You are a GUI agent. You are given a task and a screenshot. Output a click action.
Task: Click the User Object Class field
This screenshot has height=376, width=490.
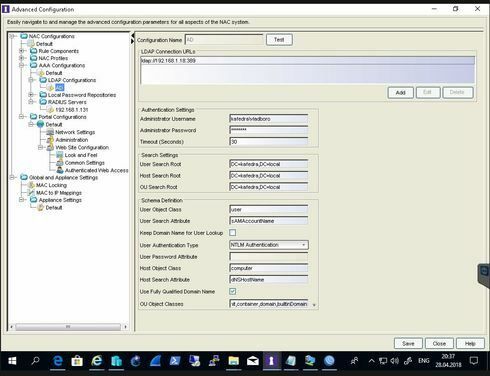point(269,209)
